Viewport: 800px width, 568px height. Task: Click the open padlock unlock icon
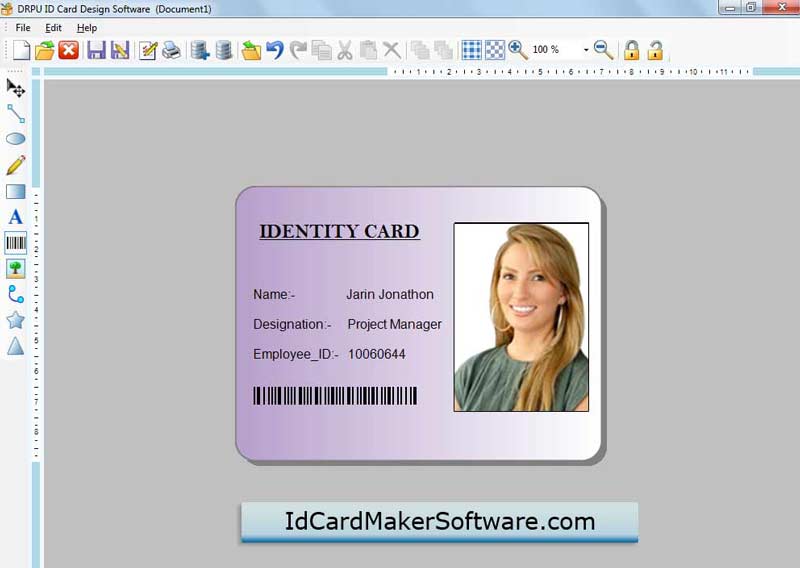(x=655, y=50)
